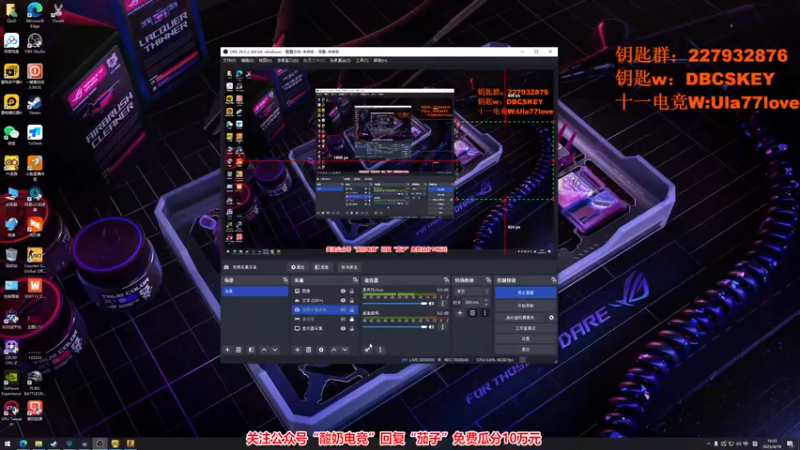Toggle lock on the 显示器采集 source
Image resolution: width=800 pixels, height=450 pixels.
pos(352,329)
